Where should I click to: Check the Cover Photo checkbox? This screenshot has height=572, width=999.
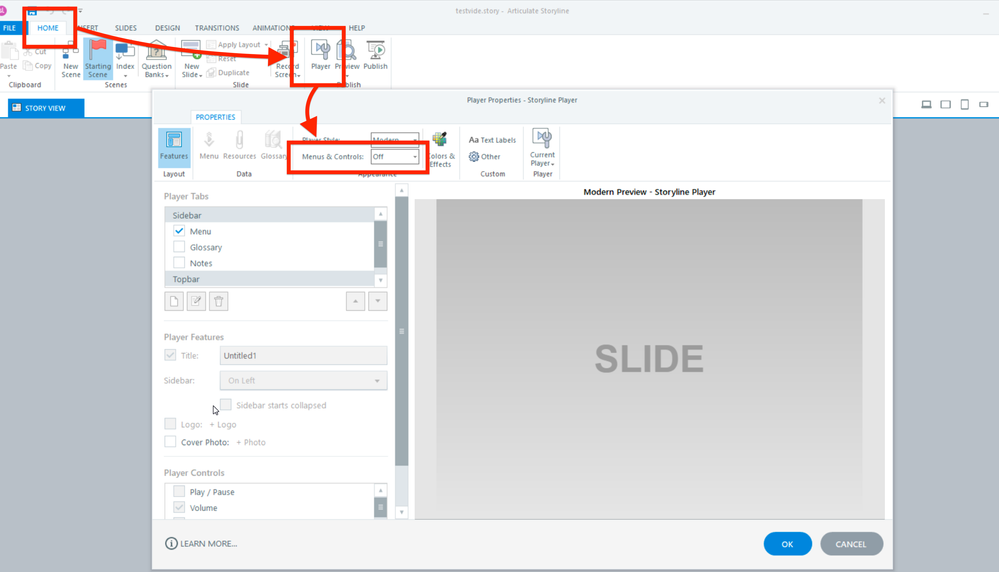[x=170, y=441]
